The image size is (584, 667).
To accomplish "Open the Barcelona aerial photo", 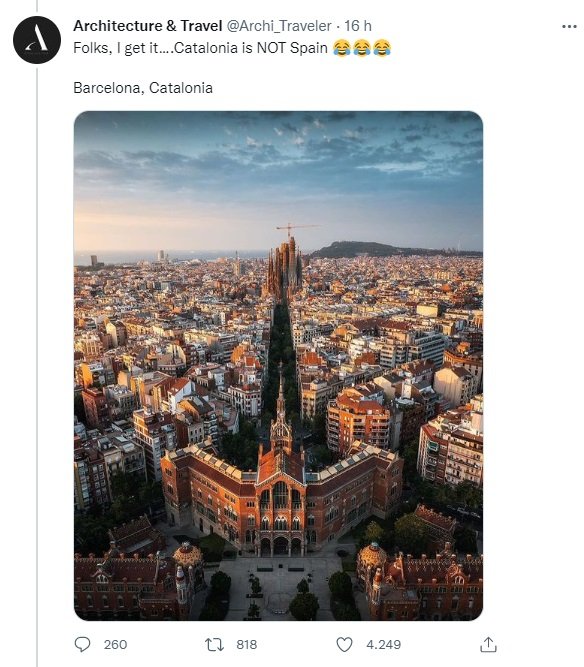I will tap(278, 366).
